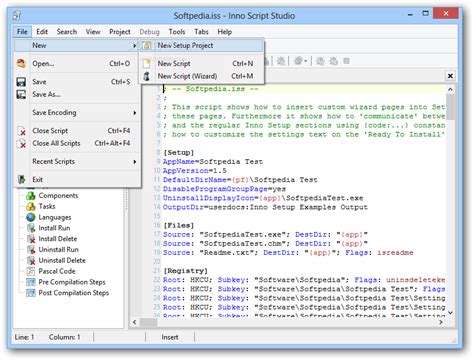Select the Uninstall Run icon
The width and height of the screenshot is (474, 360).
click(x=31, y=250)
